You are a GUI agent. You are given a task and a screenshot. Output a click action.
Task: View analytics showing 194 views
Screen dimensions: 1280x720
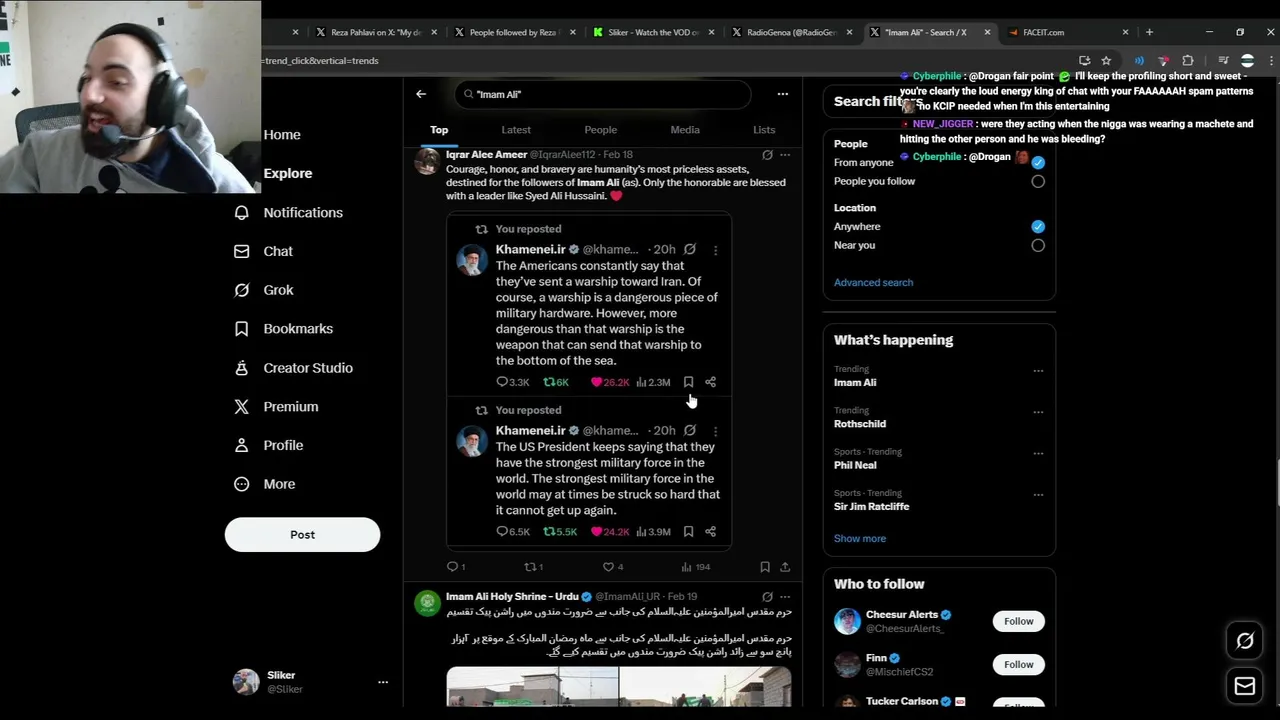[x=694, y=567]
